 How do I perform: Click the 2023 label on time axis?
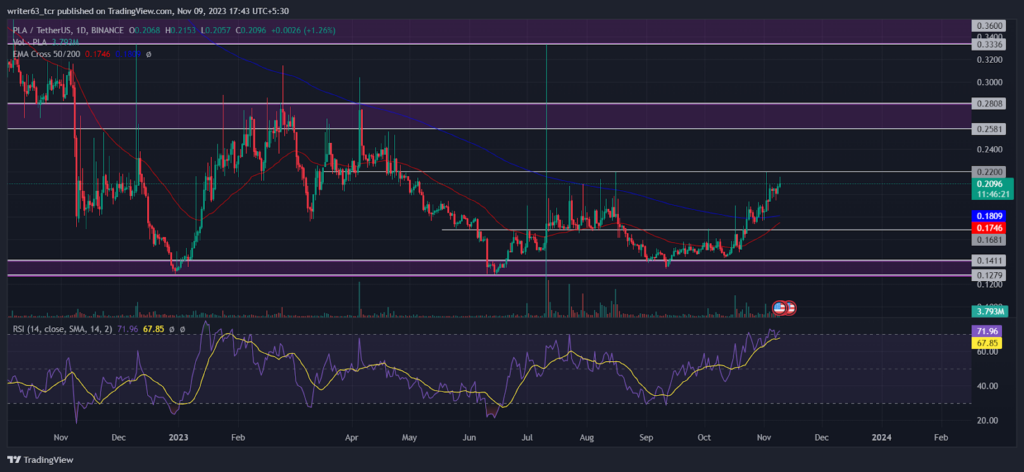pyautogui.click(x=178, y=439)
